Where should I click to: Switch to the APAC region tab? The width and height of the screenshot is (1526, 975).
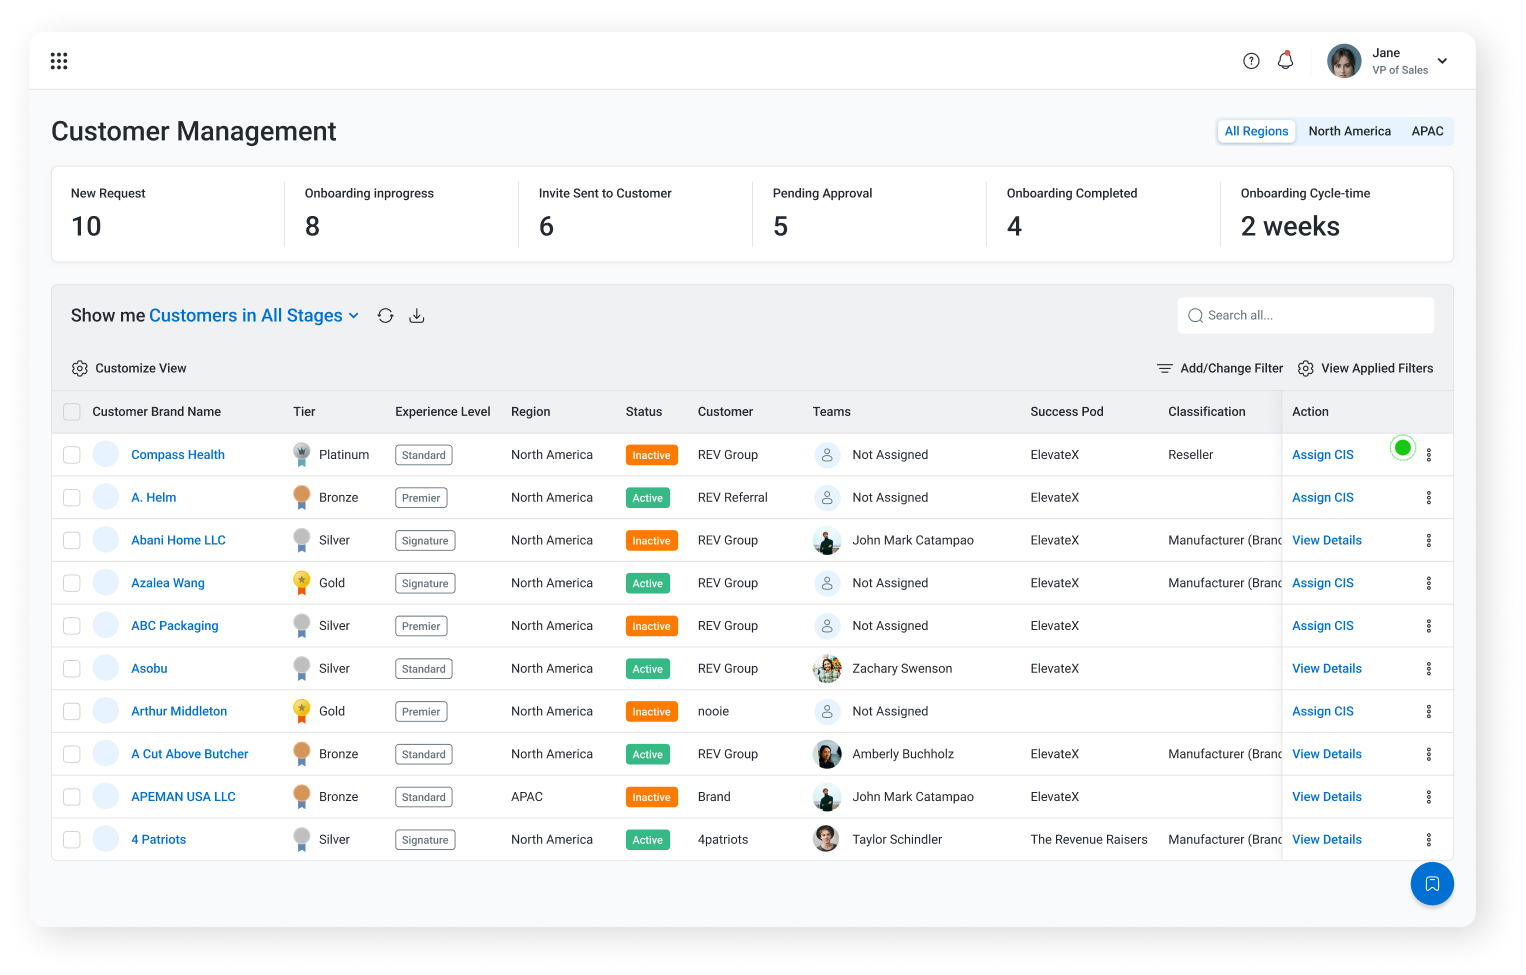(1427, 131)
